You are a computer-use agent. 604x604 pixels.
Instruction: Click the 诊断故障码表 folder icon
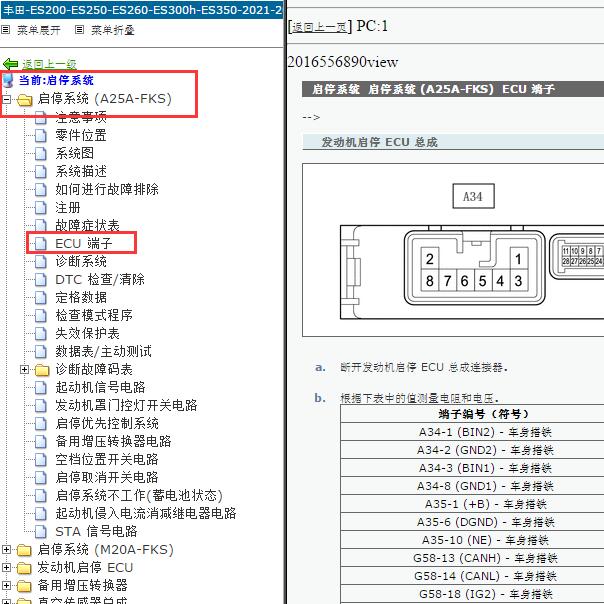pyautogui.click(x=42, y=370)
